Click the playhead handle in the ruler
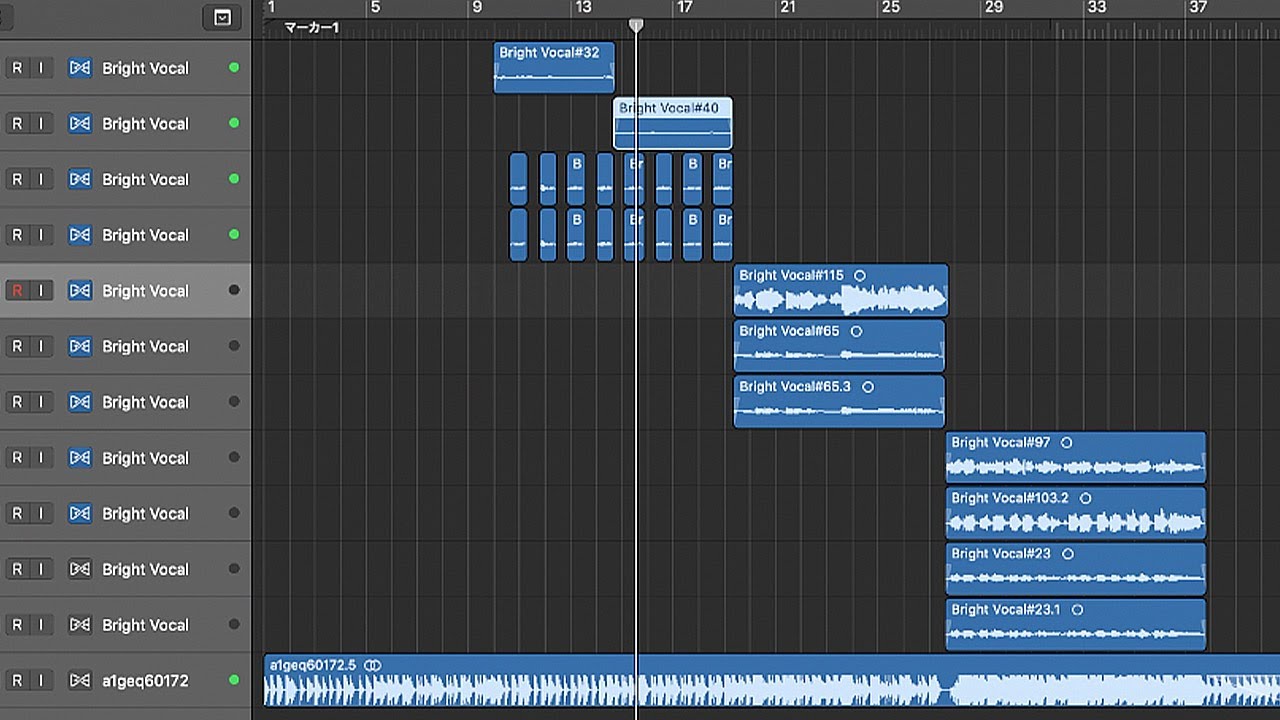This screenshot has width=1280, height=720. [636, 25]
